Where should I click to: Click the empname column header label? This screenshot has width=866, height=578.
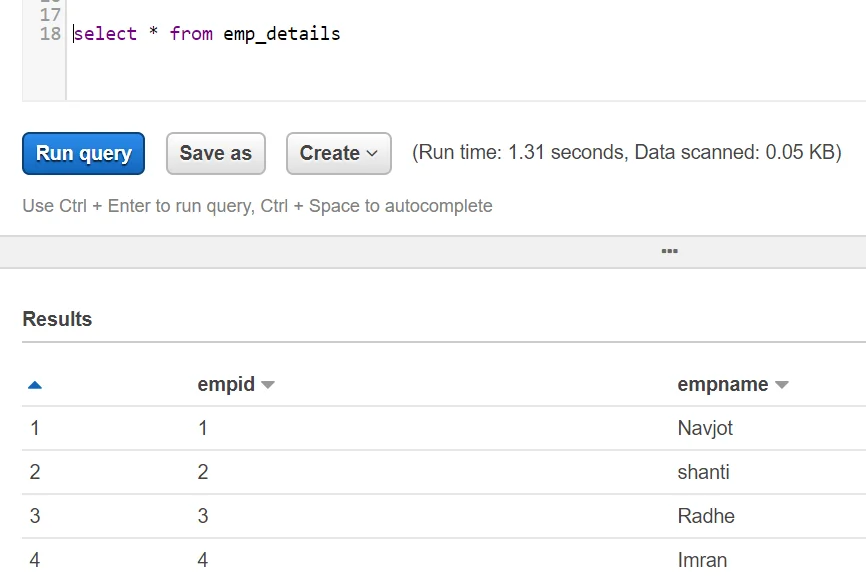tap(722, 385)
